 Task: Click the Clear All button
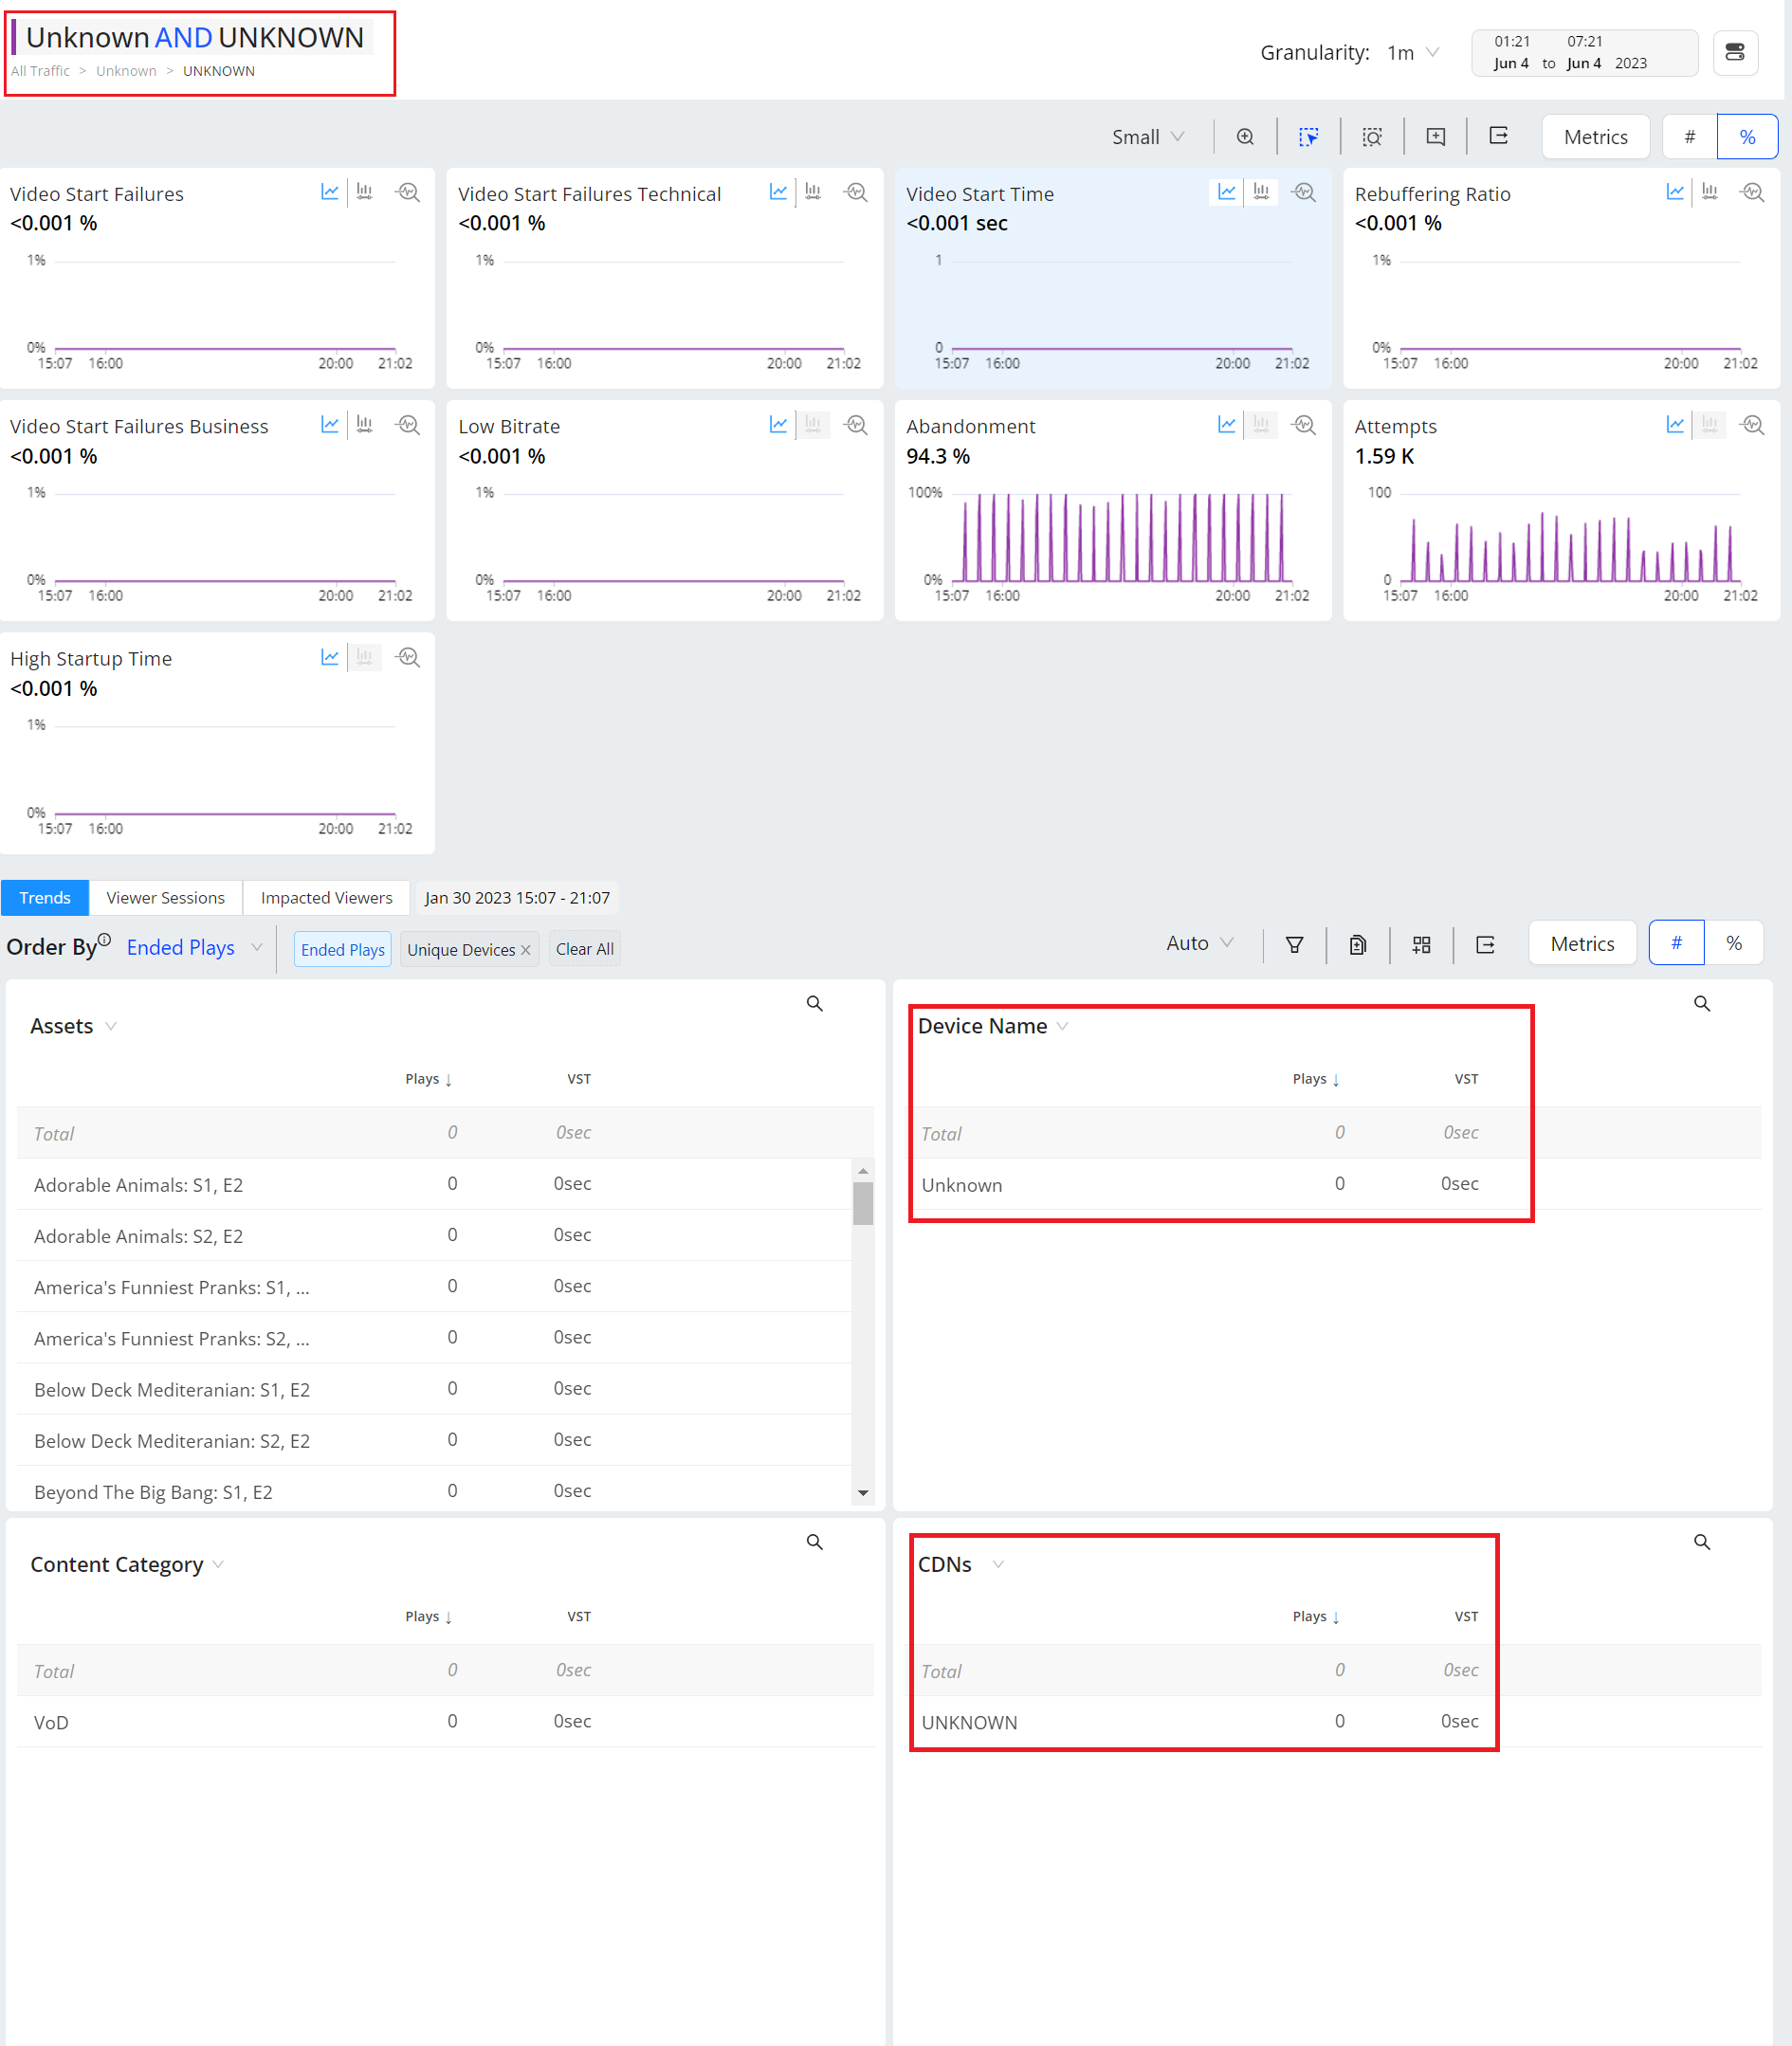(x=584, y=949)
